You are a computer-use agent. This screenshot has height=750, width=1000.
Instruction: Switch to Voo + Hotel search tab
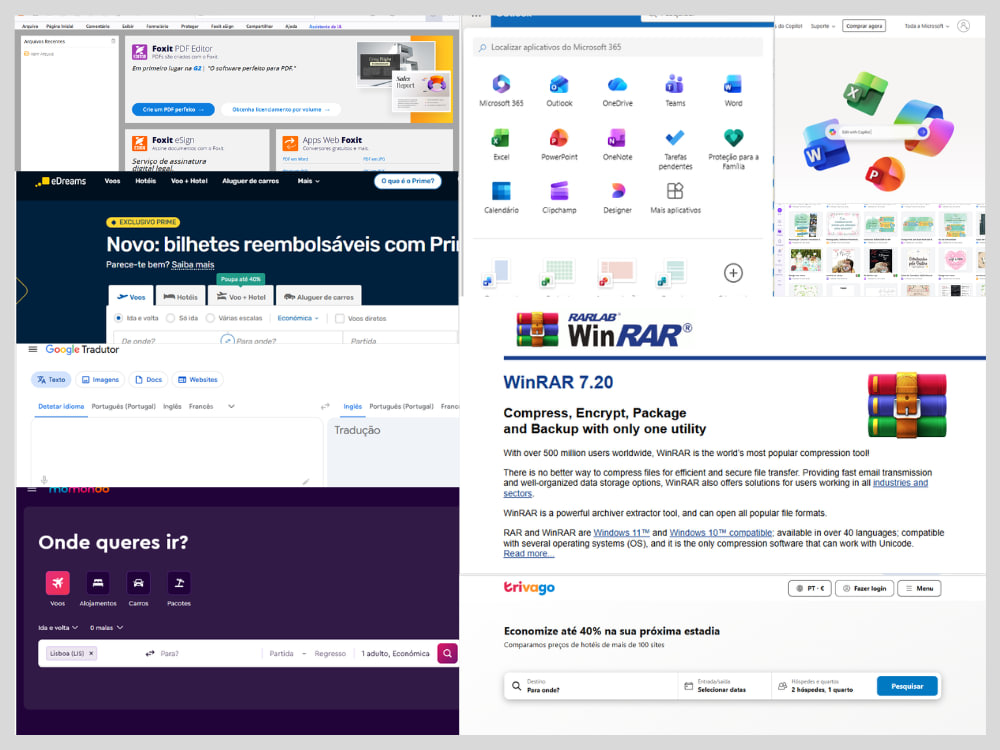click(241, 297)
